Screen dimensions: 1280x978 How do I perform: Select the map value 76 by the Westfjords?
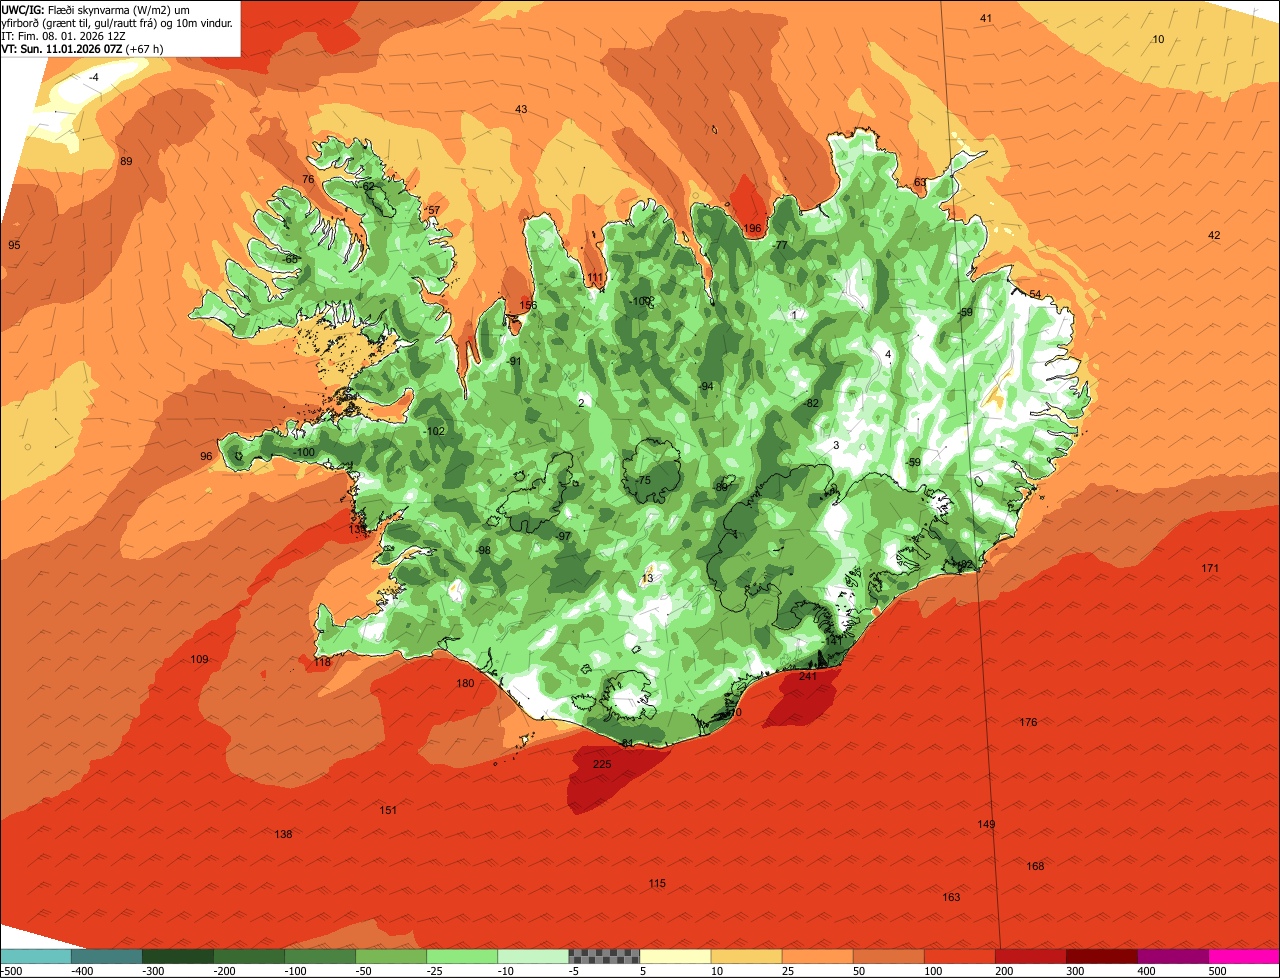[x=308, y=179]
